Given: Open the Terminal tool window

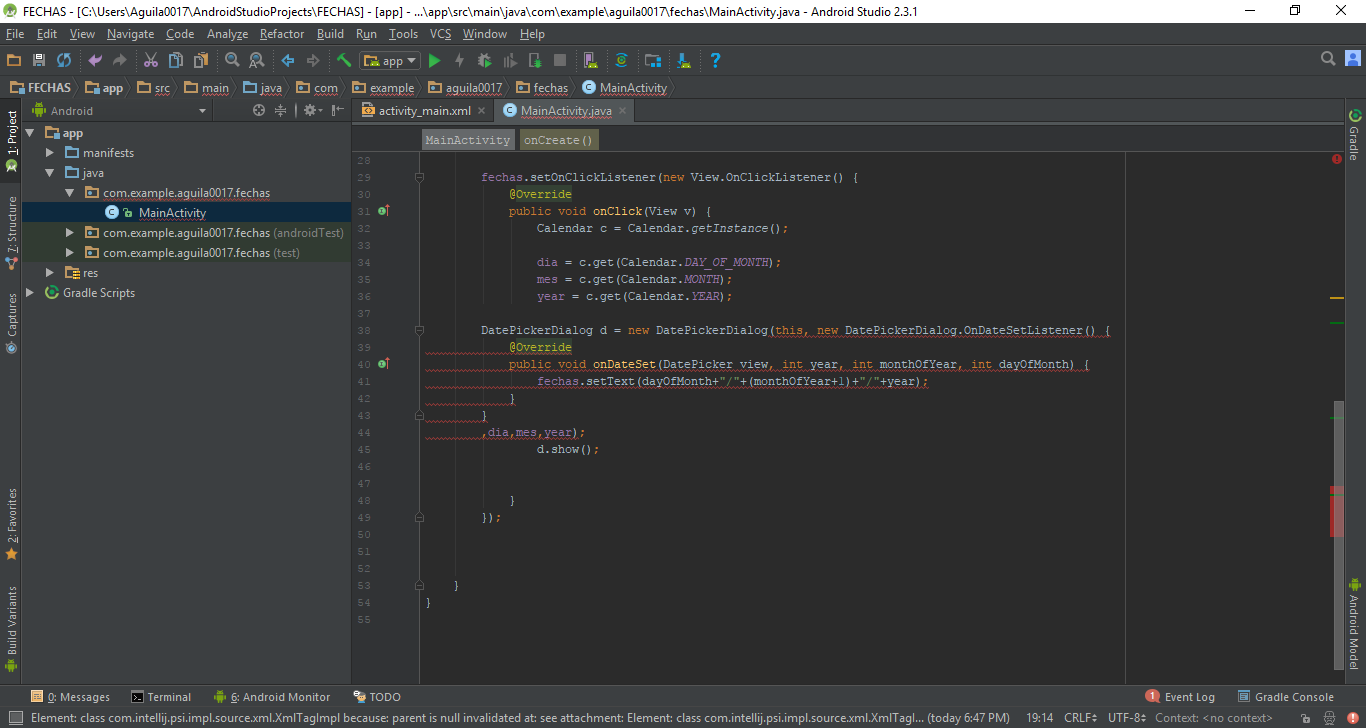Looking at the screenshot, I should 159,697.
